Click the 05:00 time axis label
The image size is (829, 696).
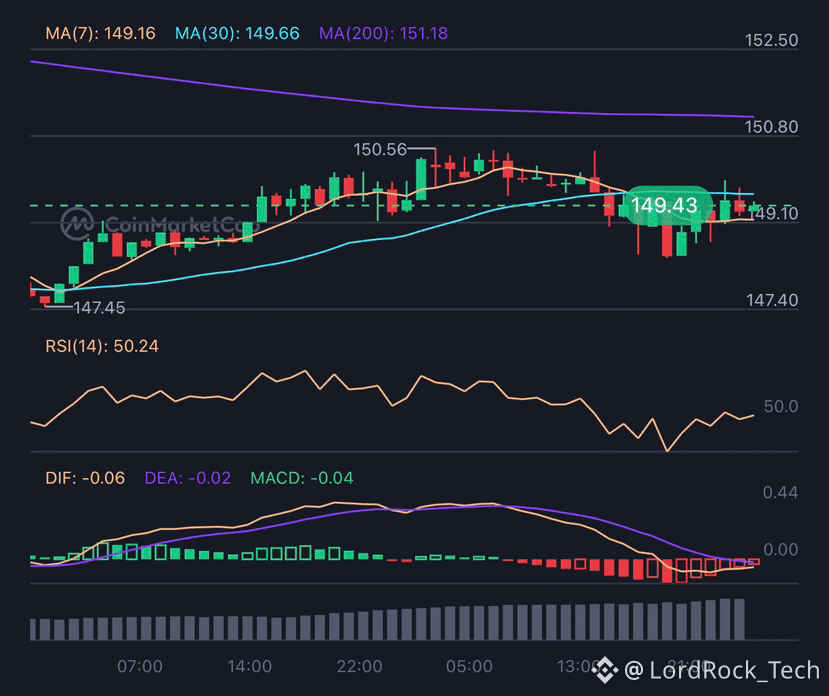469,666
